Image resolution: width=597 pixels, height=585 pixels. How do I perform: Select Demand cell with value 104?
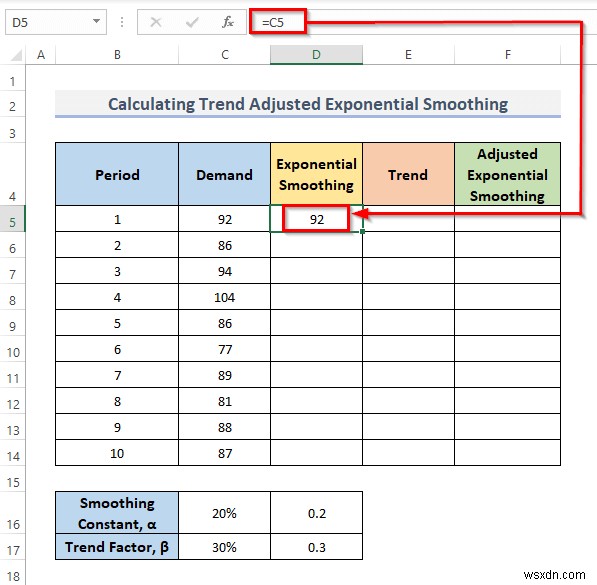click(x=225, y=297)
